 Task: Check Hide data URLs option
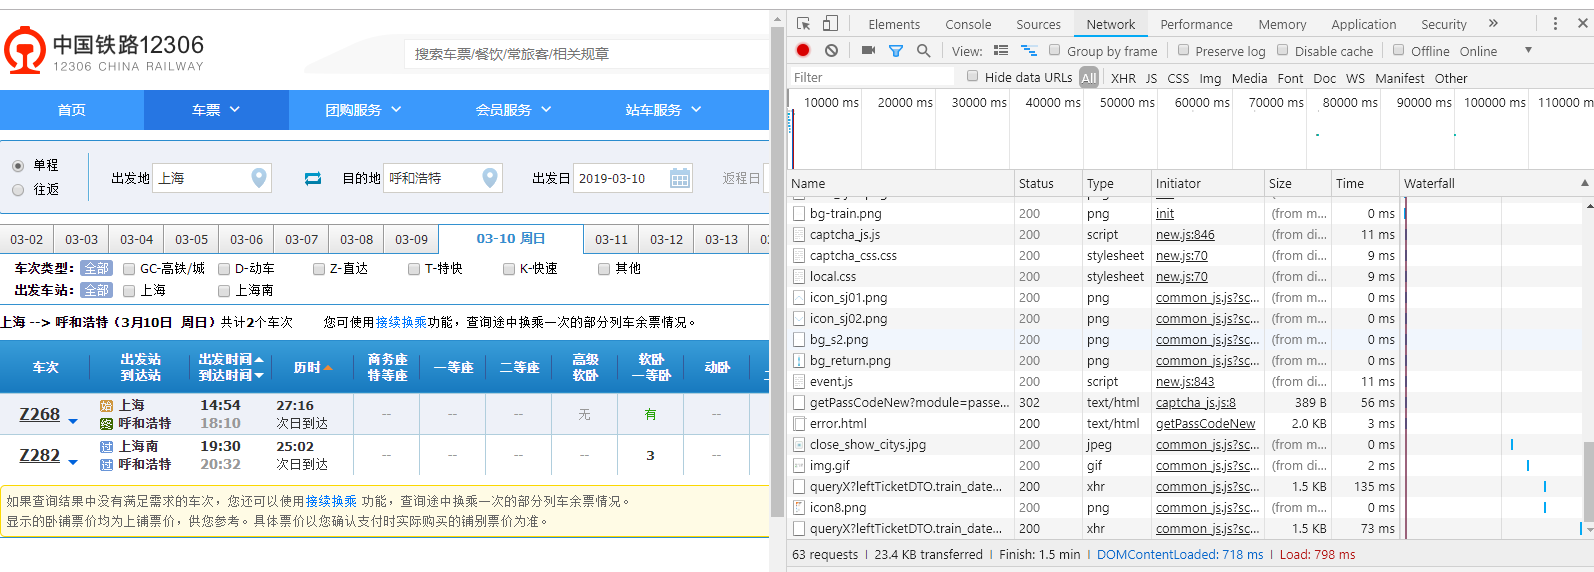point(973,76)
